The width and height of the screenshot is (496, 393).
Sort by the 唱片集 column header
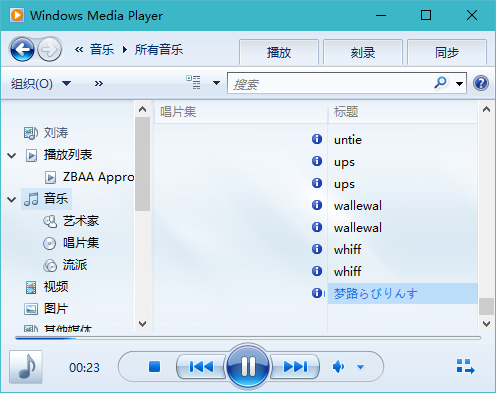tap(240, 112)
